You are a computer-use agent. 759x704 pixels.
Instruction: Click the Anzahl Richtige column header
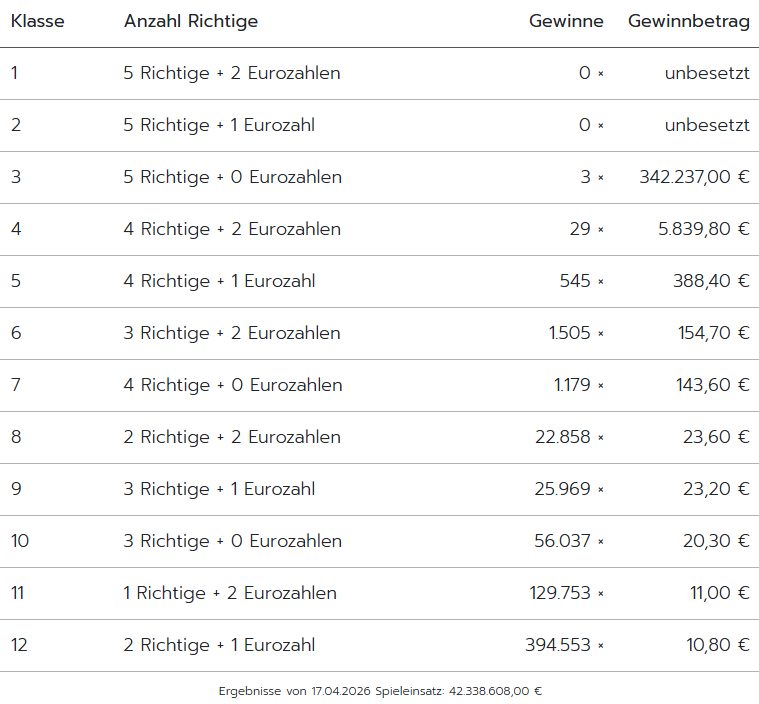(x=191, y=22)
